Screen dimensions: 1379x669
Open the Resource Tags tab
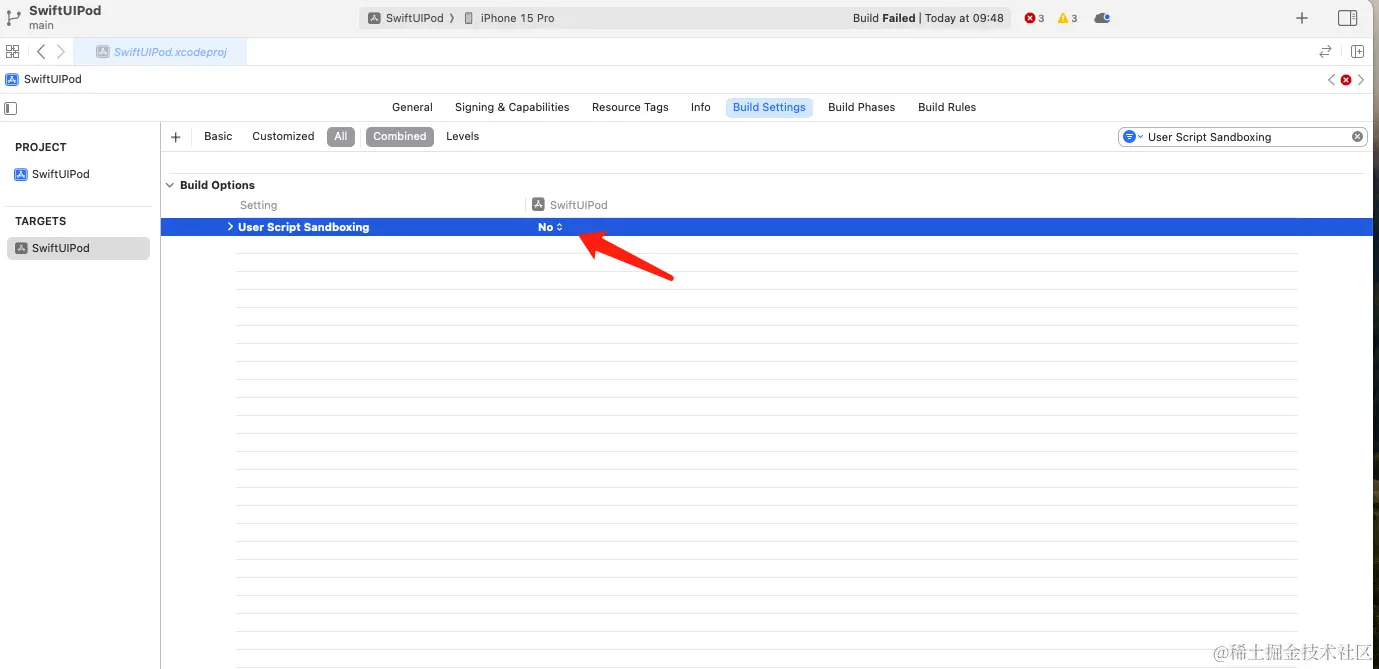(630, 107)
